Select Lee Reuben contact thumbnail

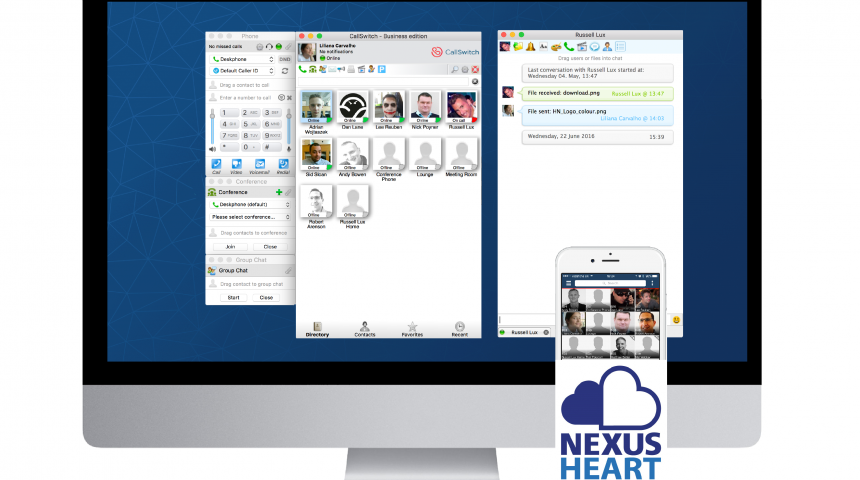coord(389,107)
